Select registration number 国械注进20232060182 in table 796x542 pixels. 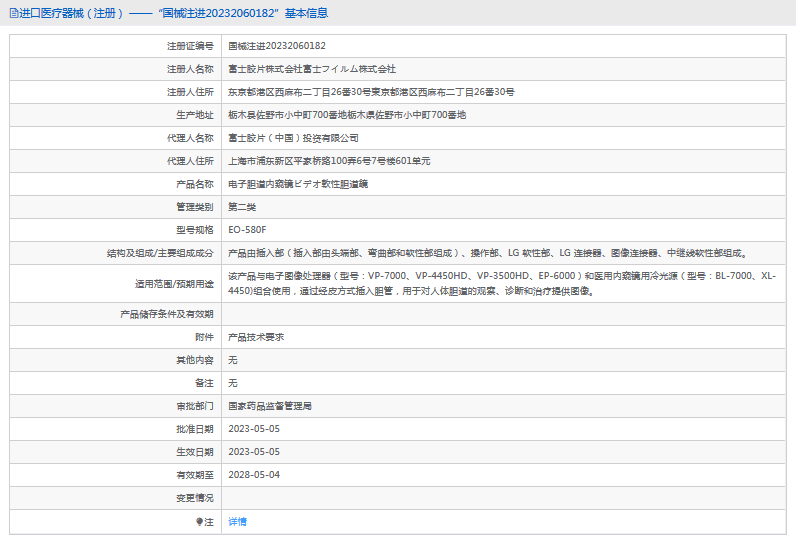pos(277,46)
